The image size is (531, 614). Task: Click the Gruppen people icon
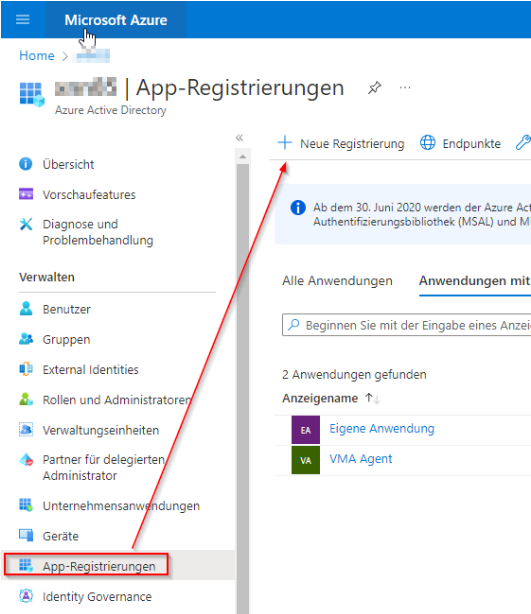pyautogui.click(x=26, y=339)
